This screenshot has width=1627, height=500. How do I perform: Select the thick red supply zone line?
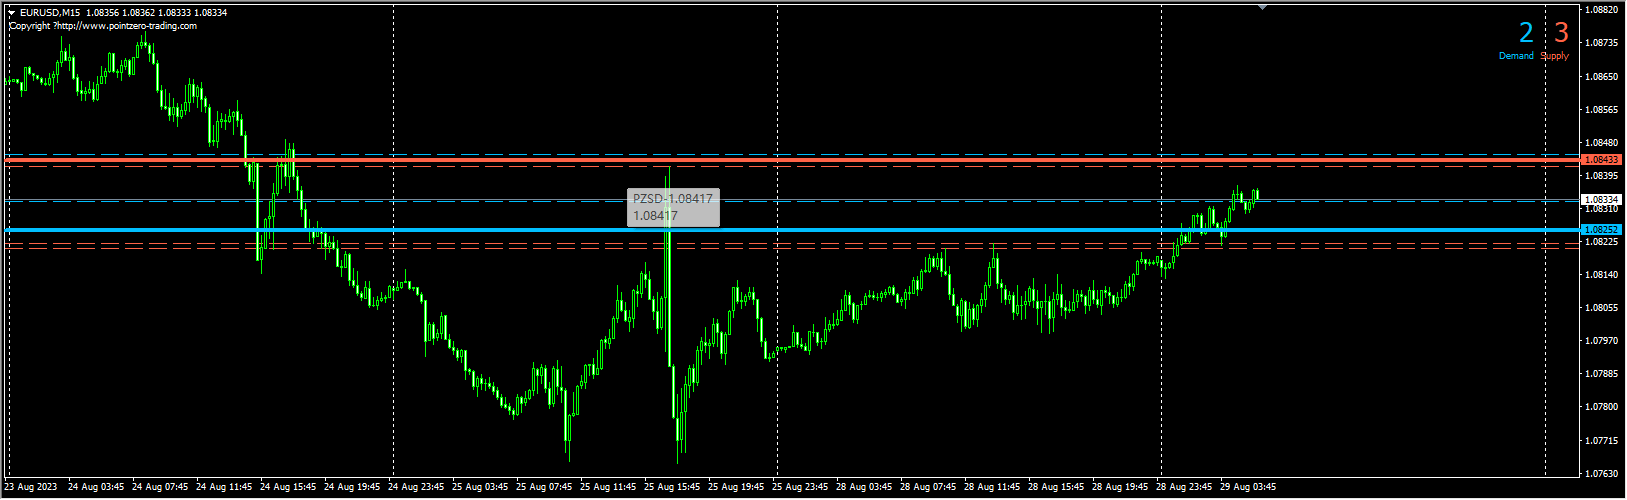point(792,160)
